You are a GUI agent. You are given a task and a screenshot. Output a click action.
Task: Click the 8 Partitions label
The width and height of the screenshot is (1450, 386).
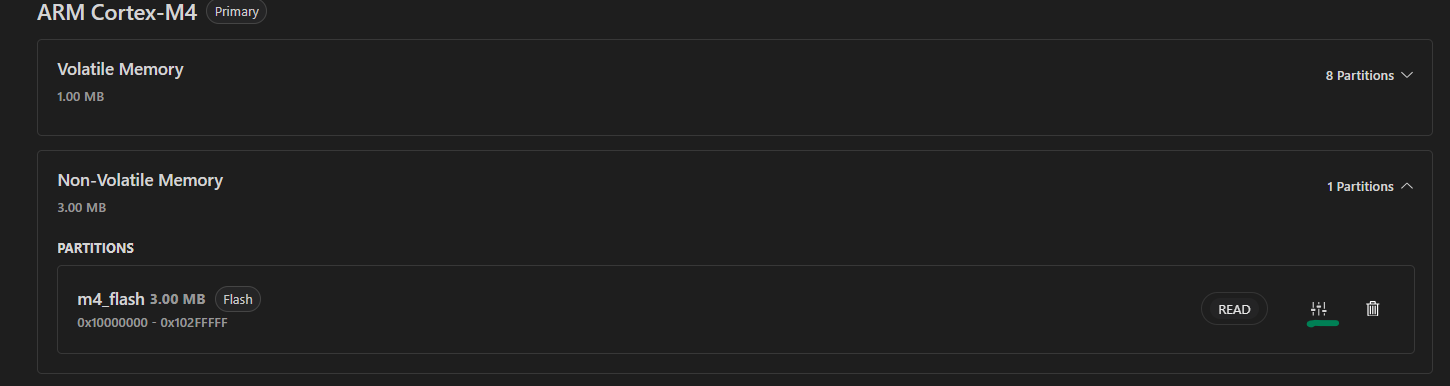point(1359,76)
